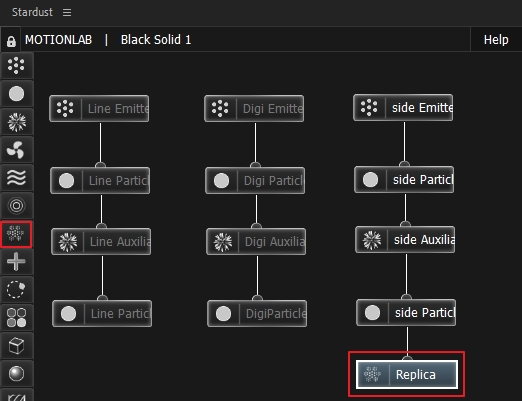Select the four-circles Material icon in the sidebar
The height and width of the screenshot is (401, 522).
coord(16,318)
